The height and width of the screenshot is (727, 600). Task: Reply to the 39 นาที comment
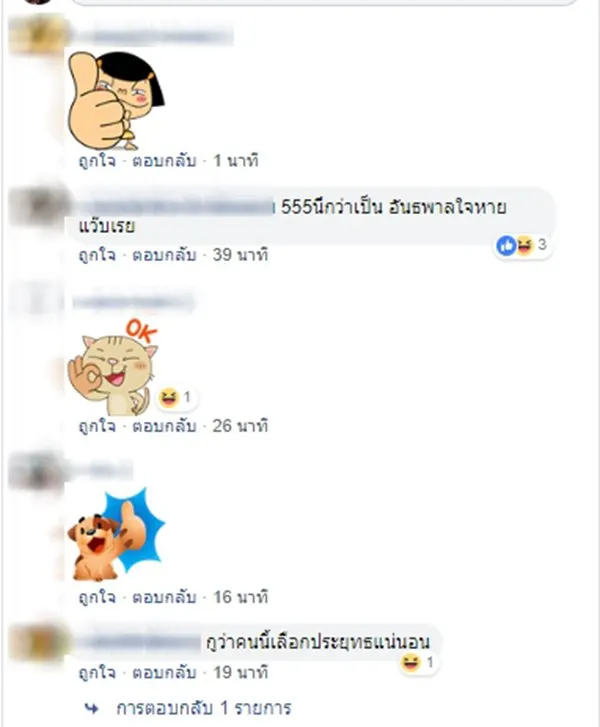(x=164, y=255)
